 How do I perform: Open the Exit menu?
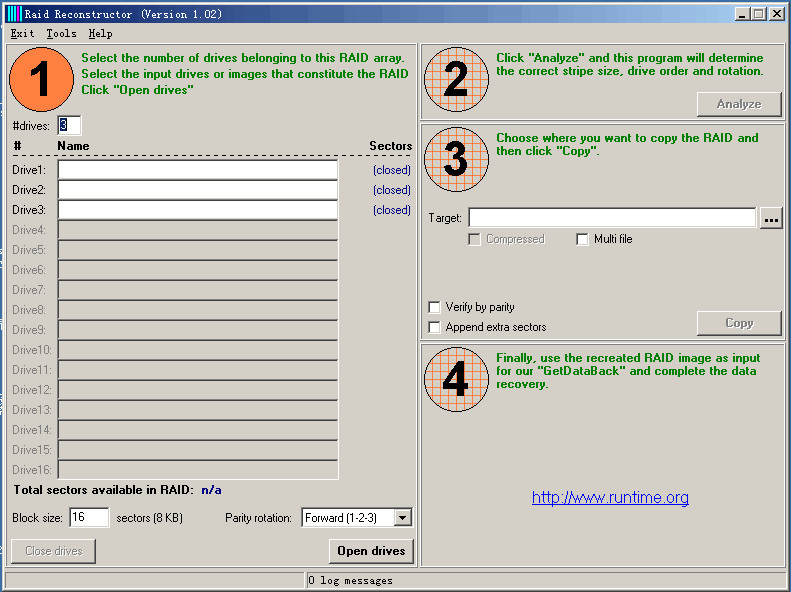pyautogui.click(x=22, y=33)
